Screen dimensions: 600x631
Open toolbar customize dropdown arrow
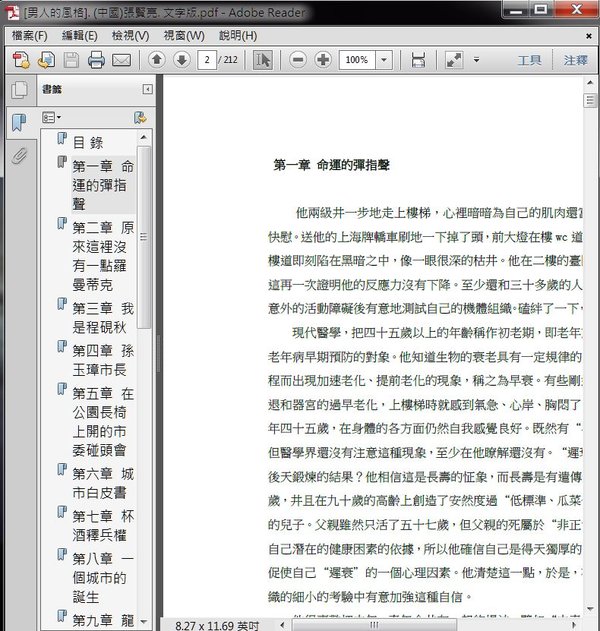(476, 60)
